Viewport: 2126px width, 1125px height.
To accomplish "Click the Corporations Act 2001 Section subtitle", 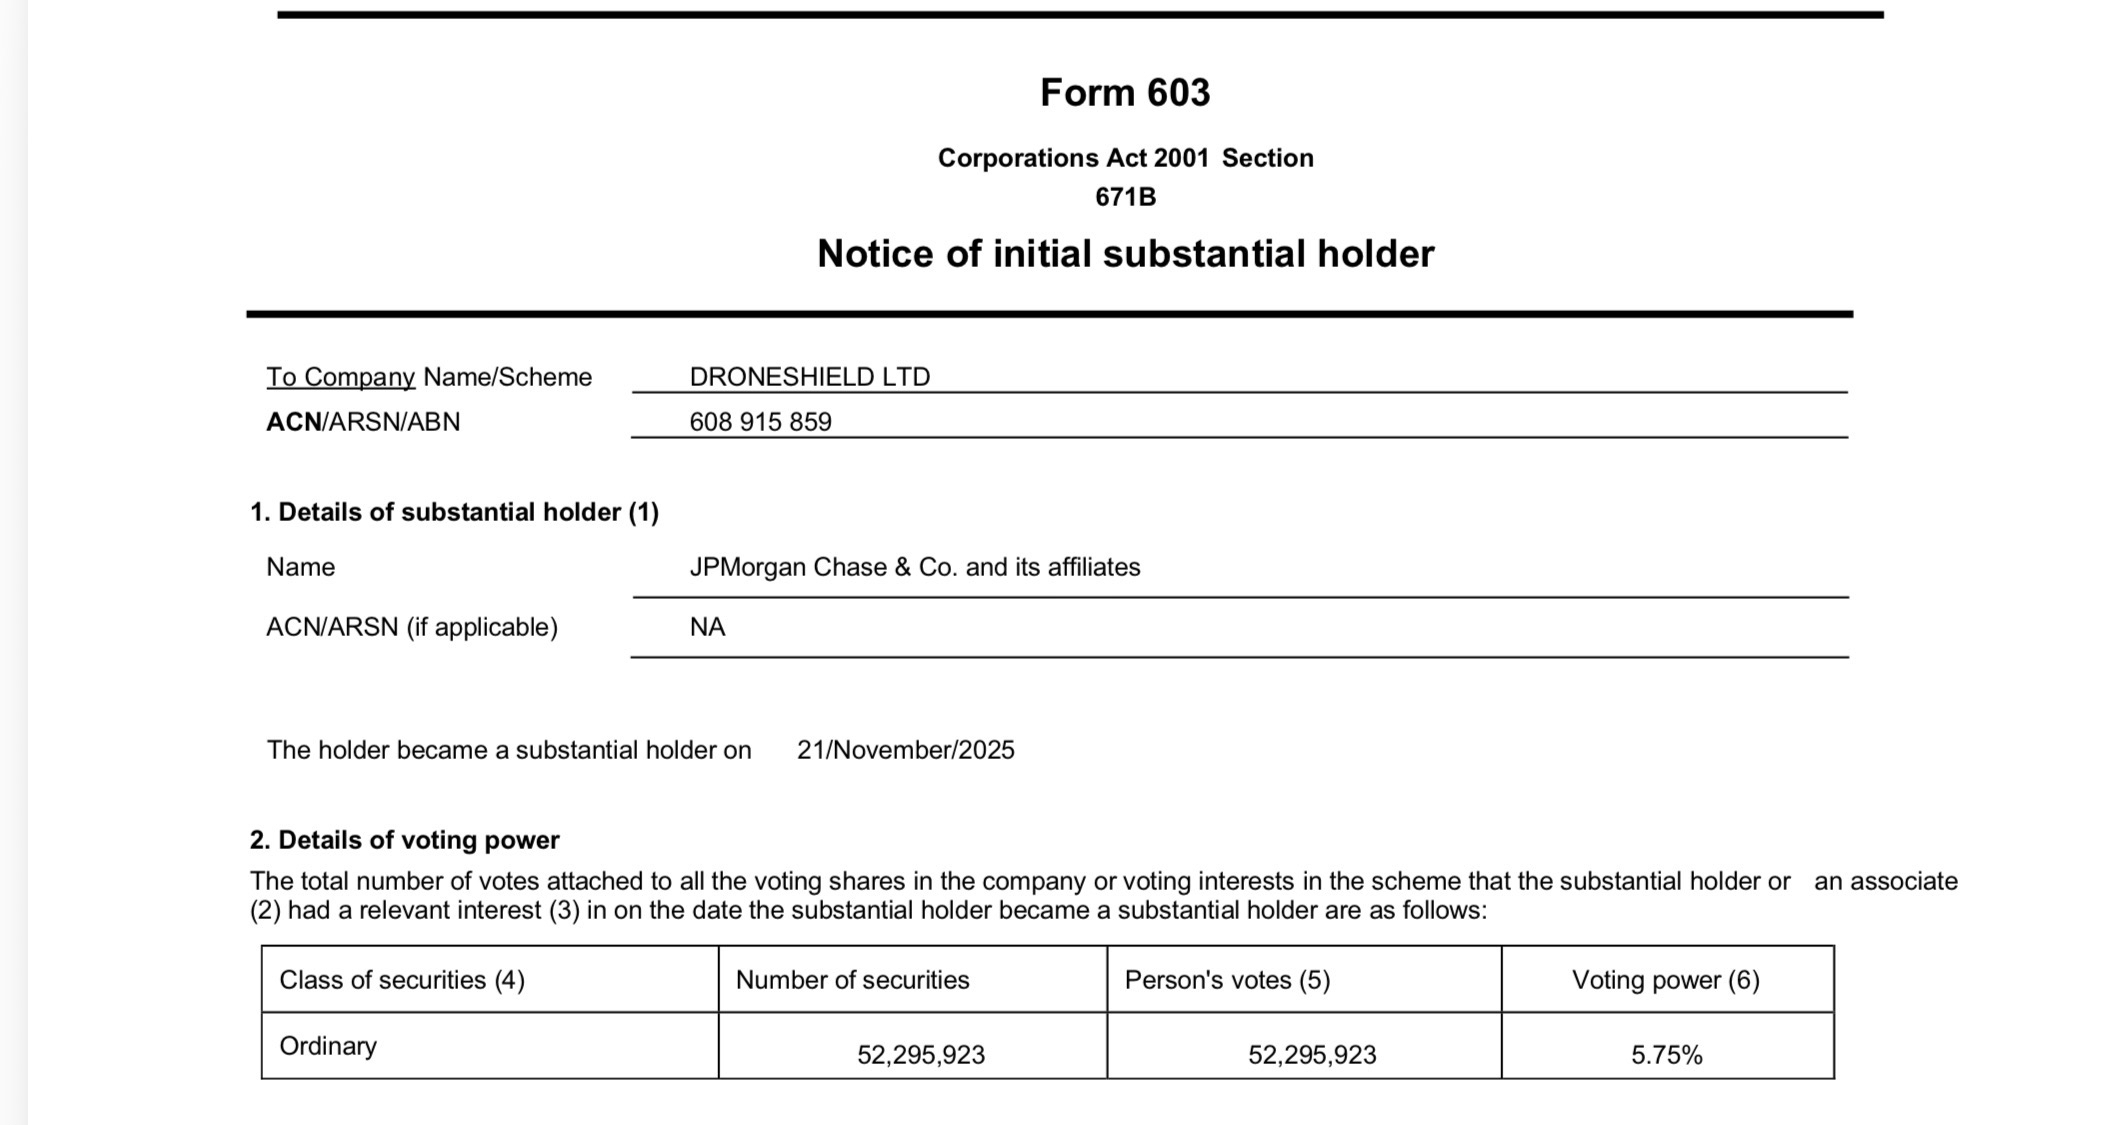I will pos(1125,158).
